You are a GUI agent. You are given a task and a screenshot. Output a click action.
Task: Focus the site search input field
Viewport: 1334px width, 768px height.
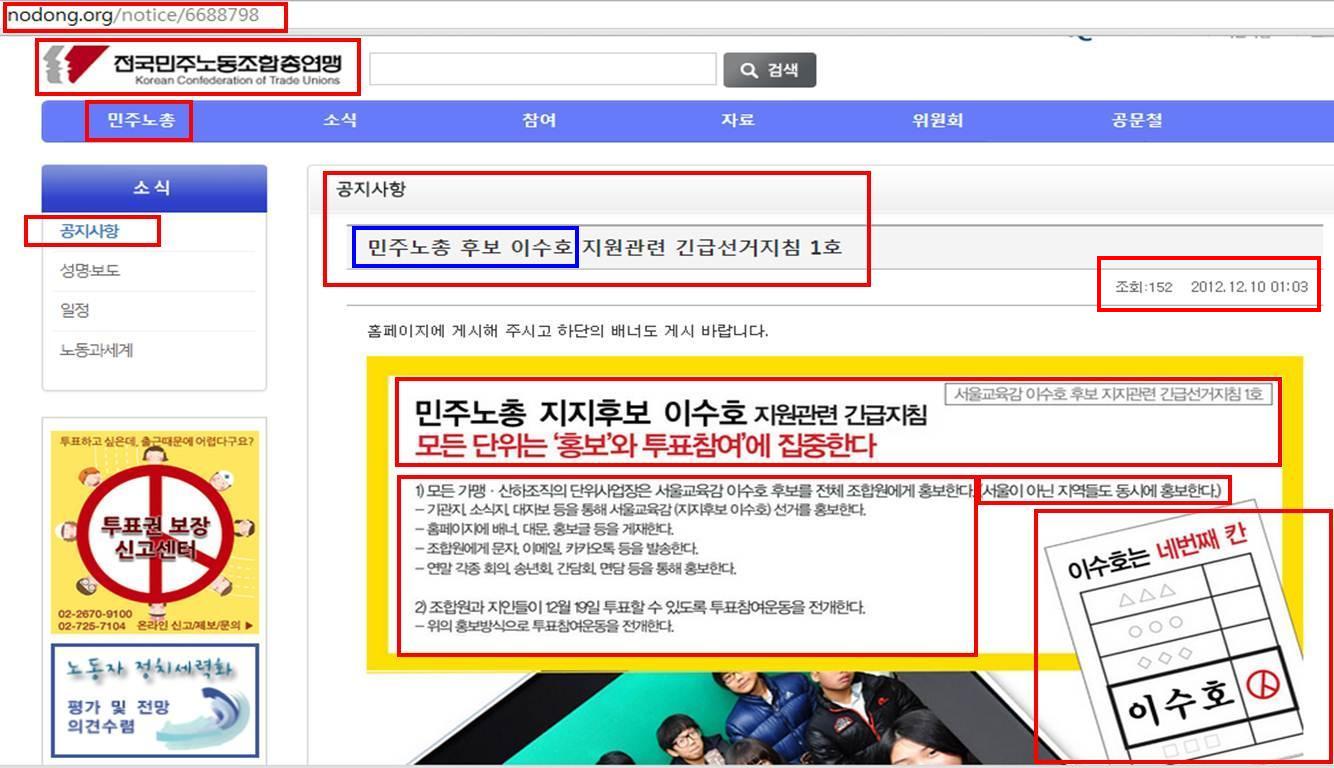[543, 69]
